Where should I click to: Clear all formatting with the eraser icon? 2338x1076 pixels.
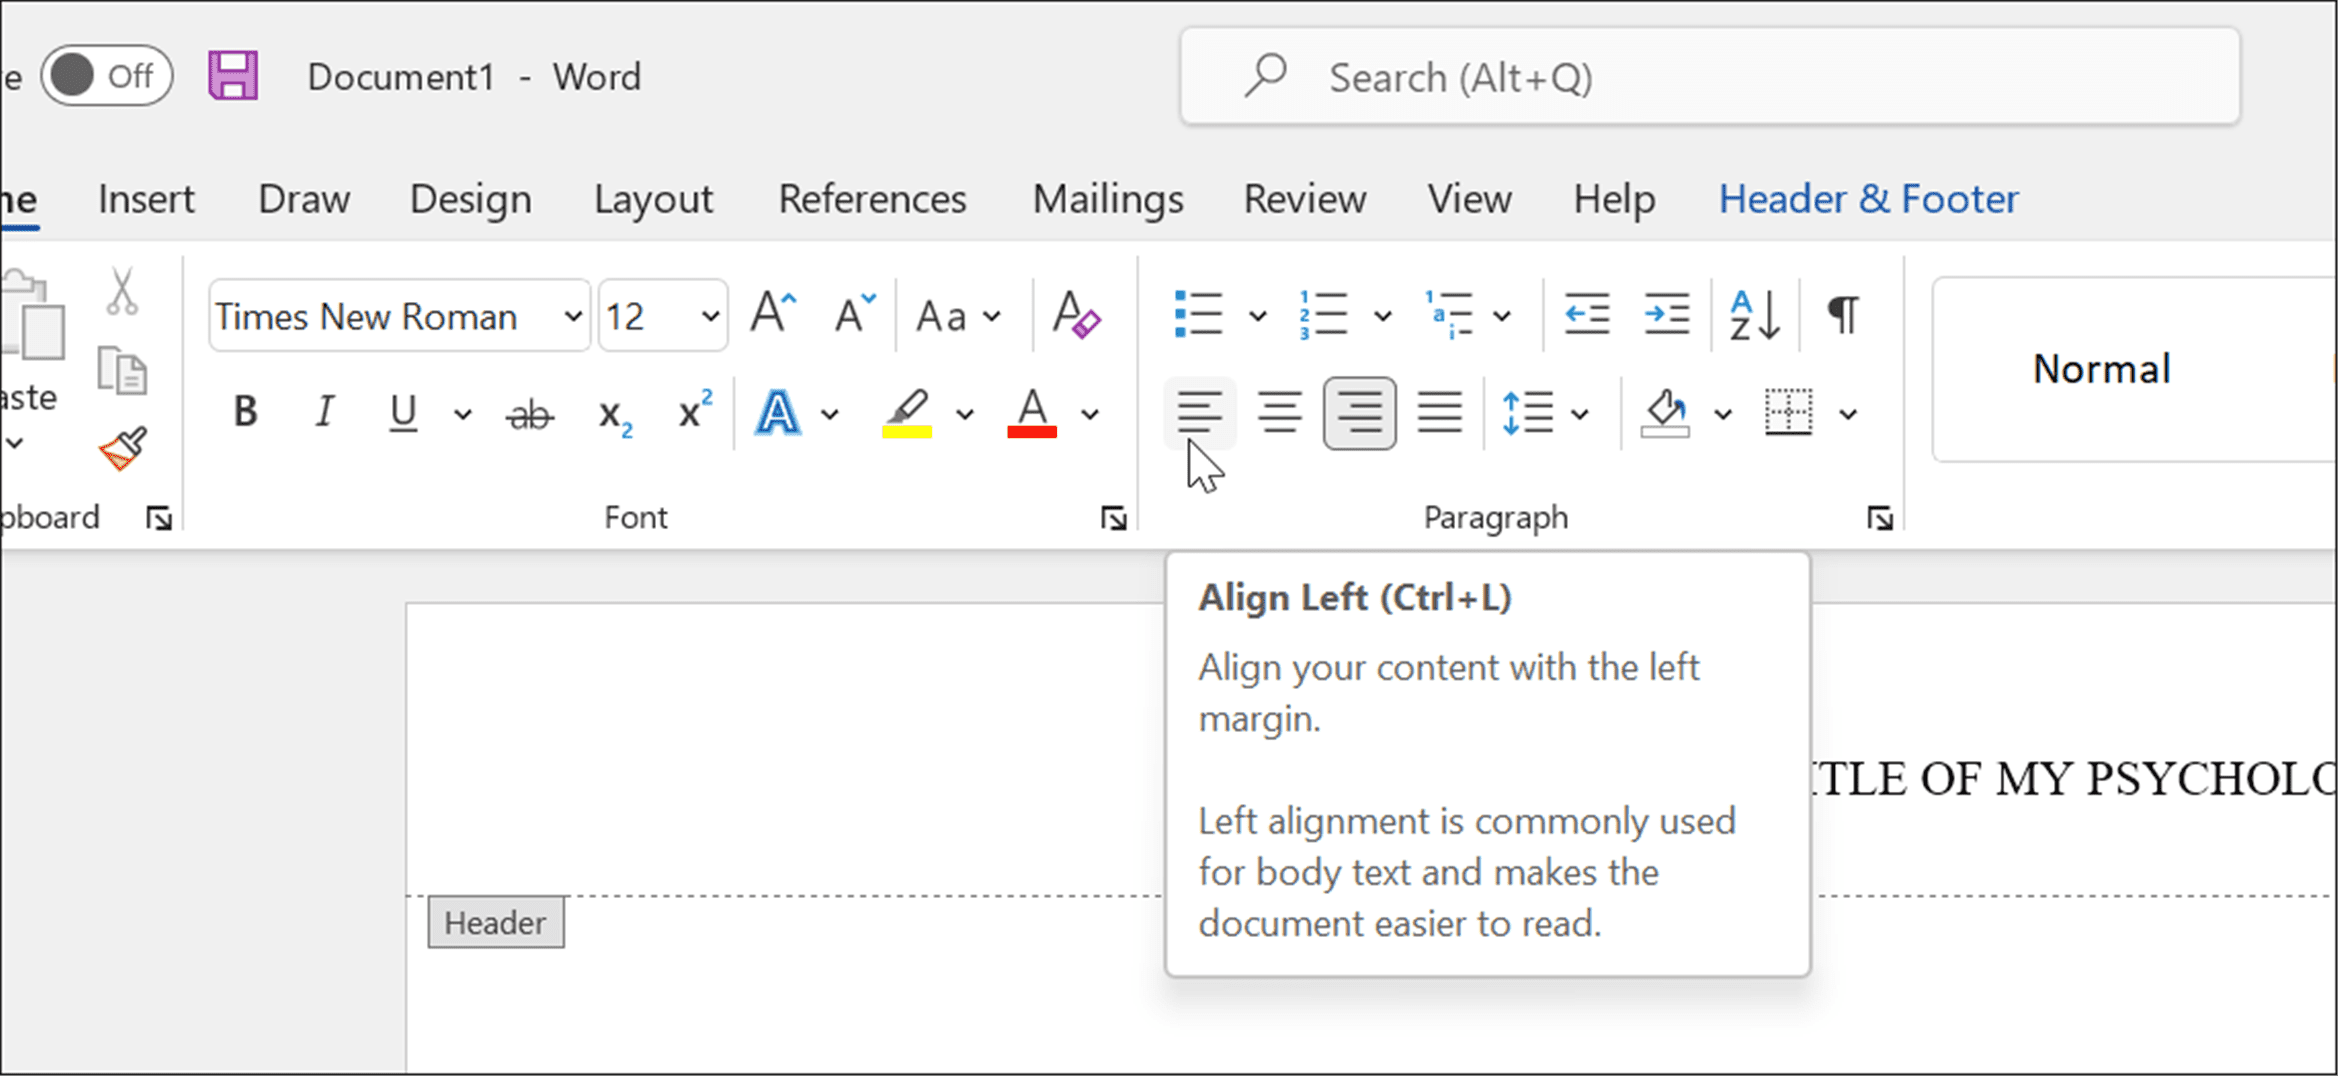(1077, 316)
